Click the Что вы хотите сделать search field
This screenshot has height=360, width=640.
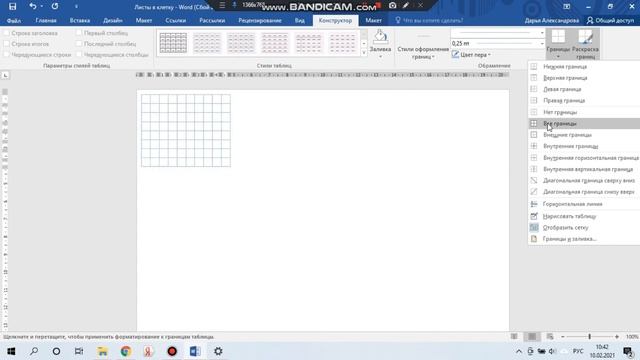click(x=429, y=20)
